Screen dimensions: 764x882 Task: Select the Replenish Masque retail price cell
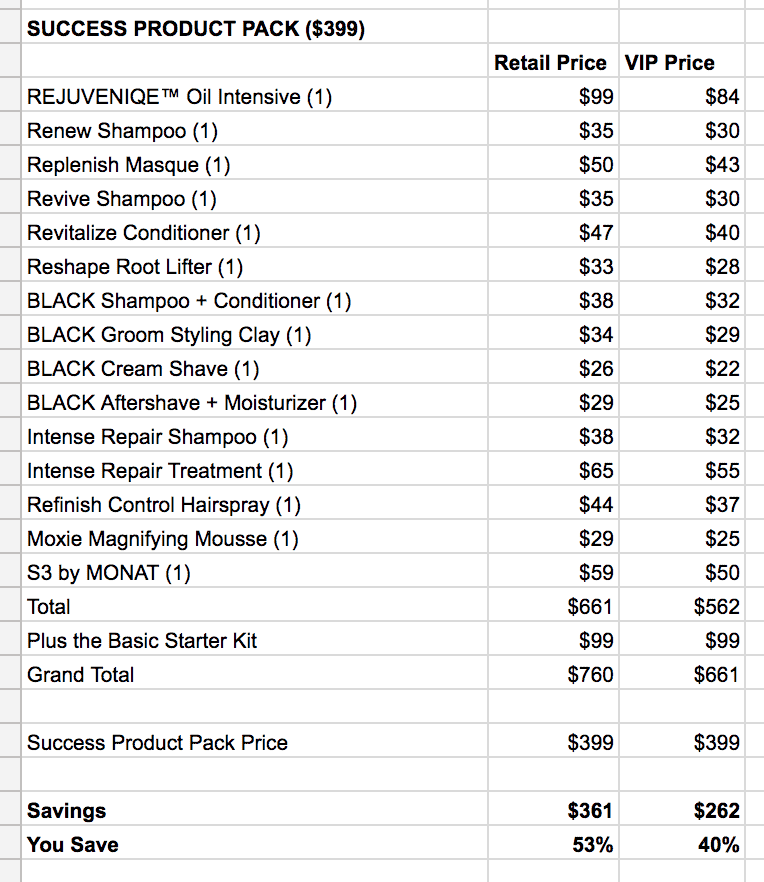tap(596, 165)
